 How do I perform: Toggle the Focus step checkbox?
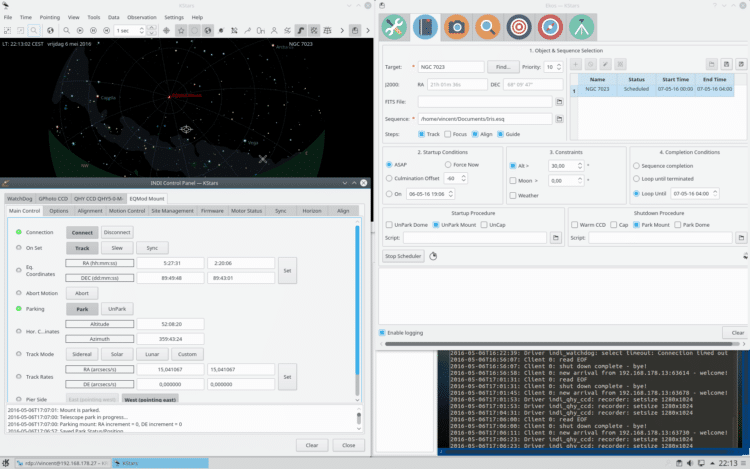click(x=448, y=134)
